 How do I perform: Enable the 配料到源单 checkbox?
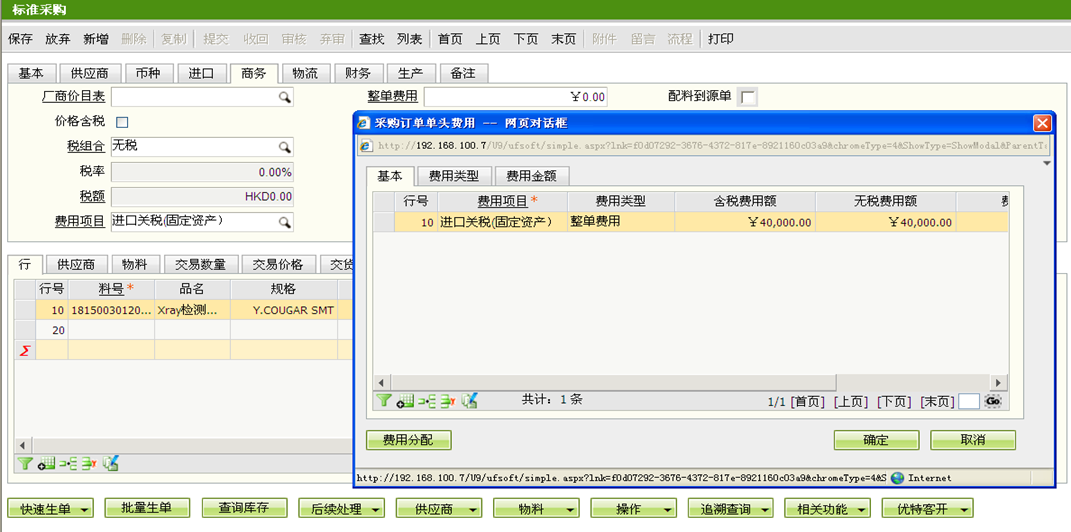tap(747, 97)
